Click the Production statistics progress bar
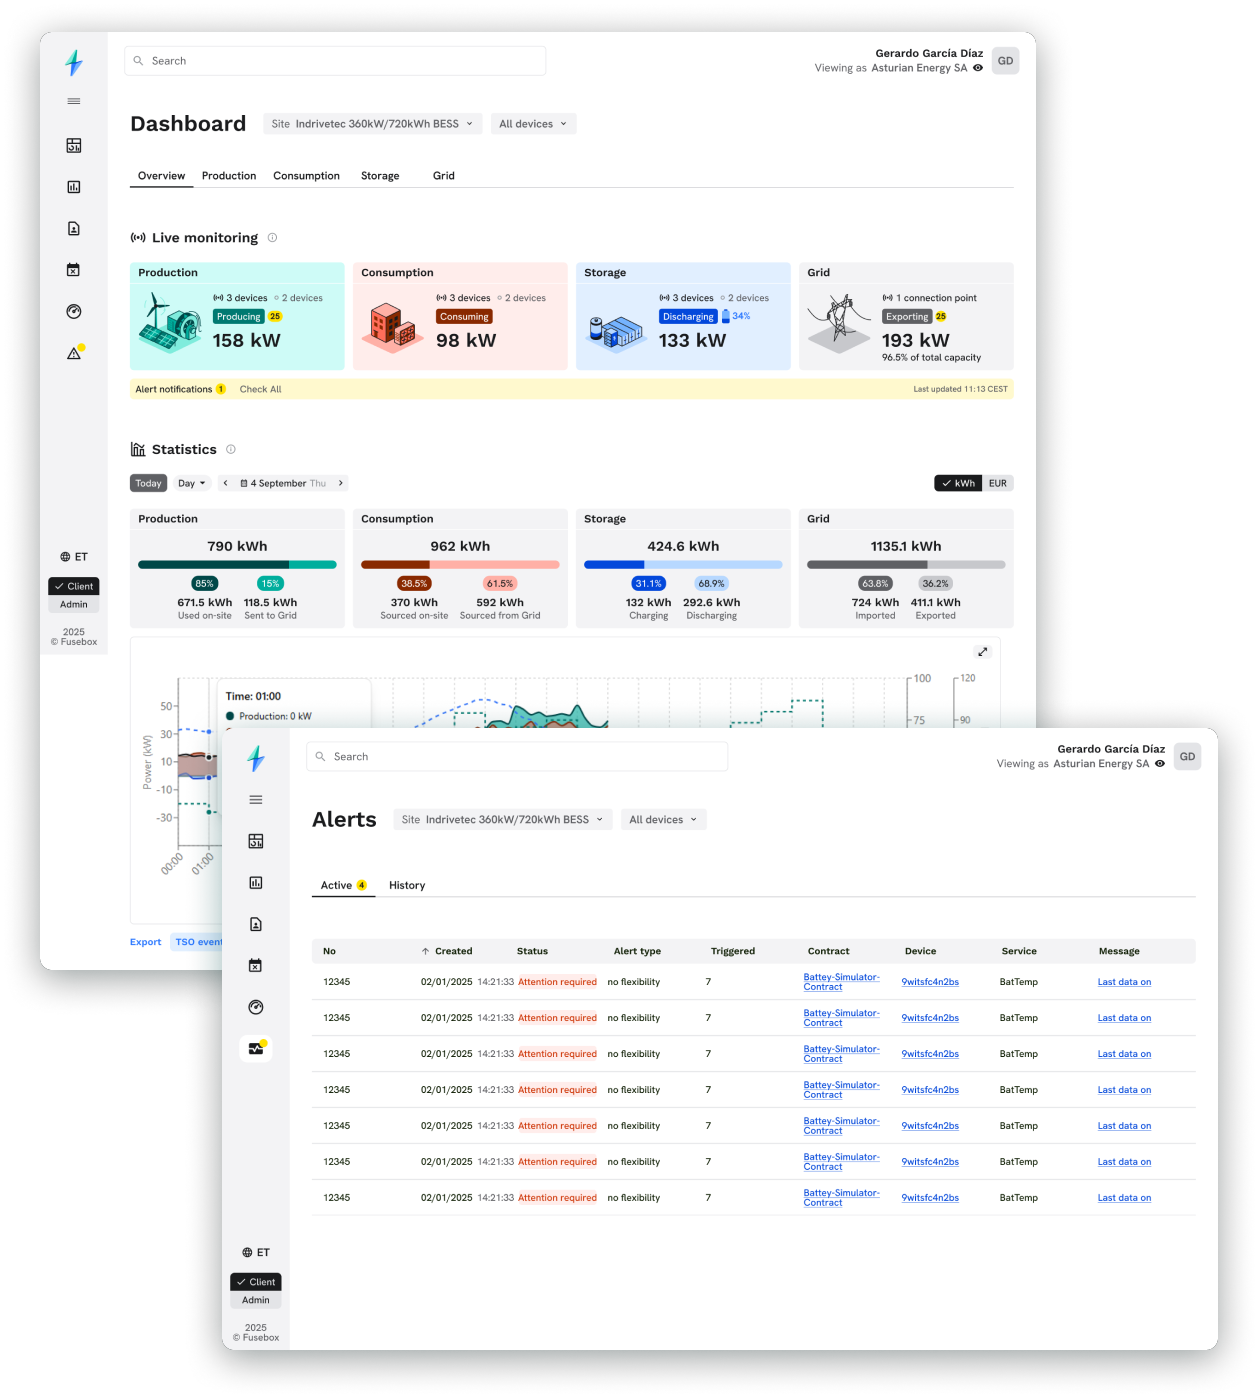Image resolution: width=1258 pixels, height=1398 pixels. click(237, 565)
